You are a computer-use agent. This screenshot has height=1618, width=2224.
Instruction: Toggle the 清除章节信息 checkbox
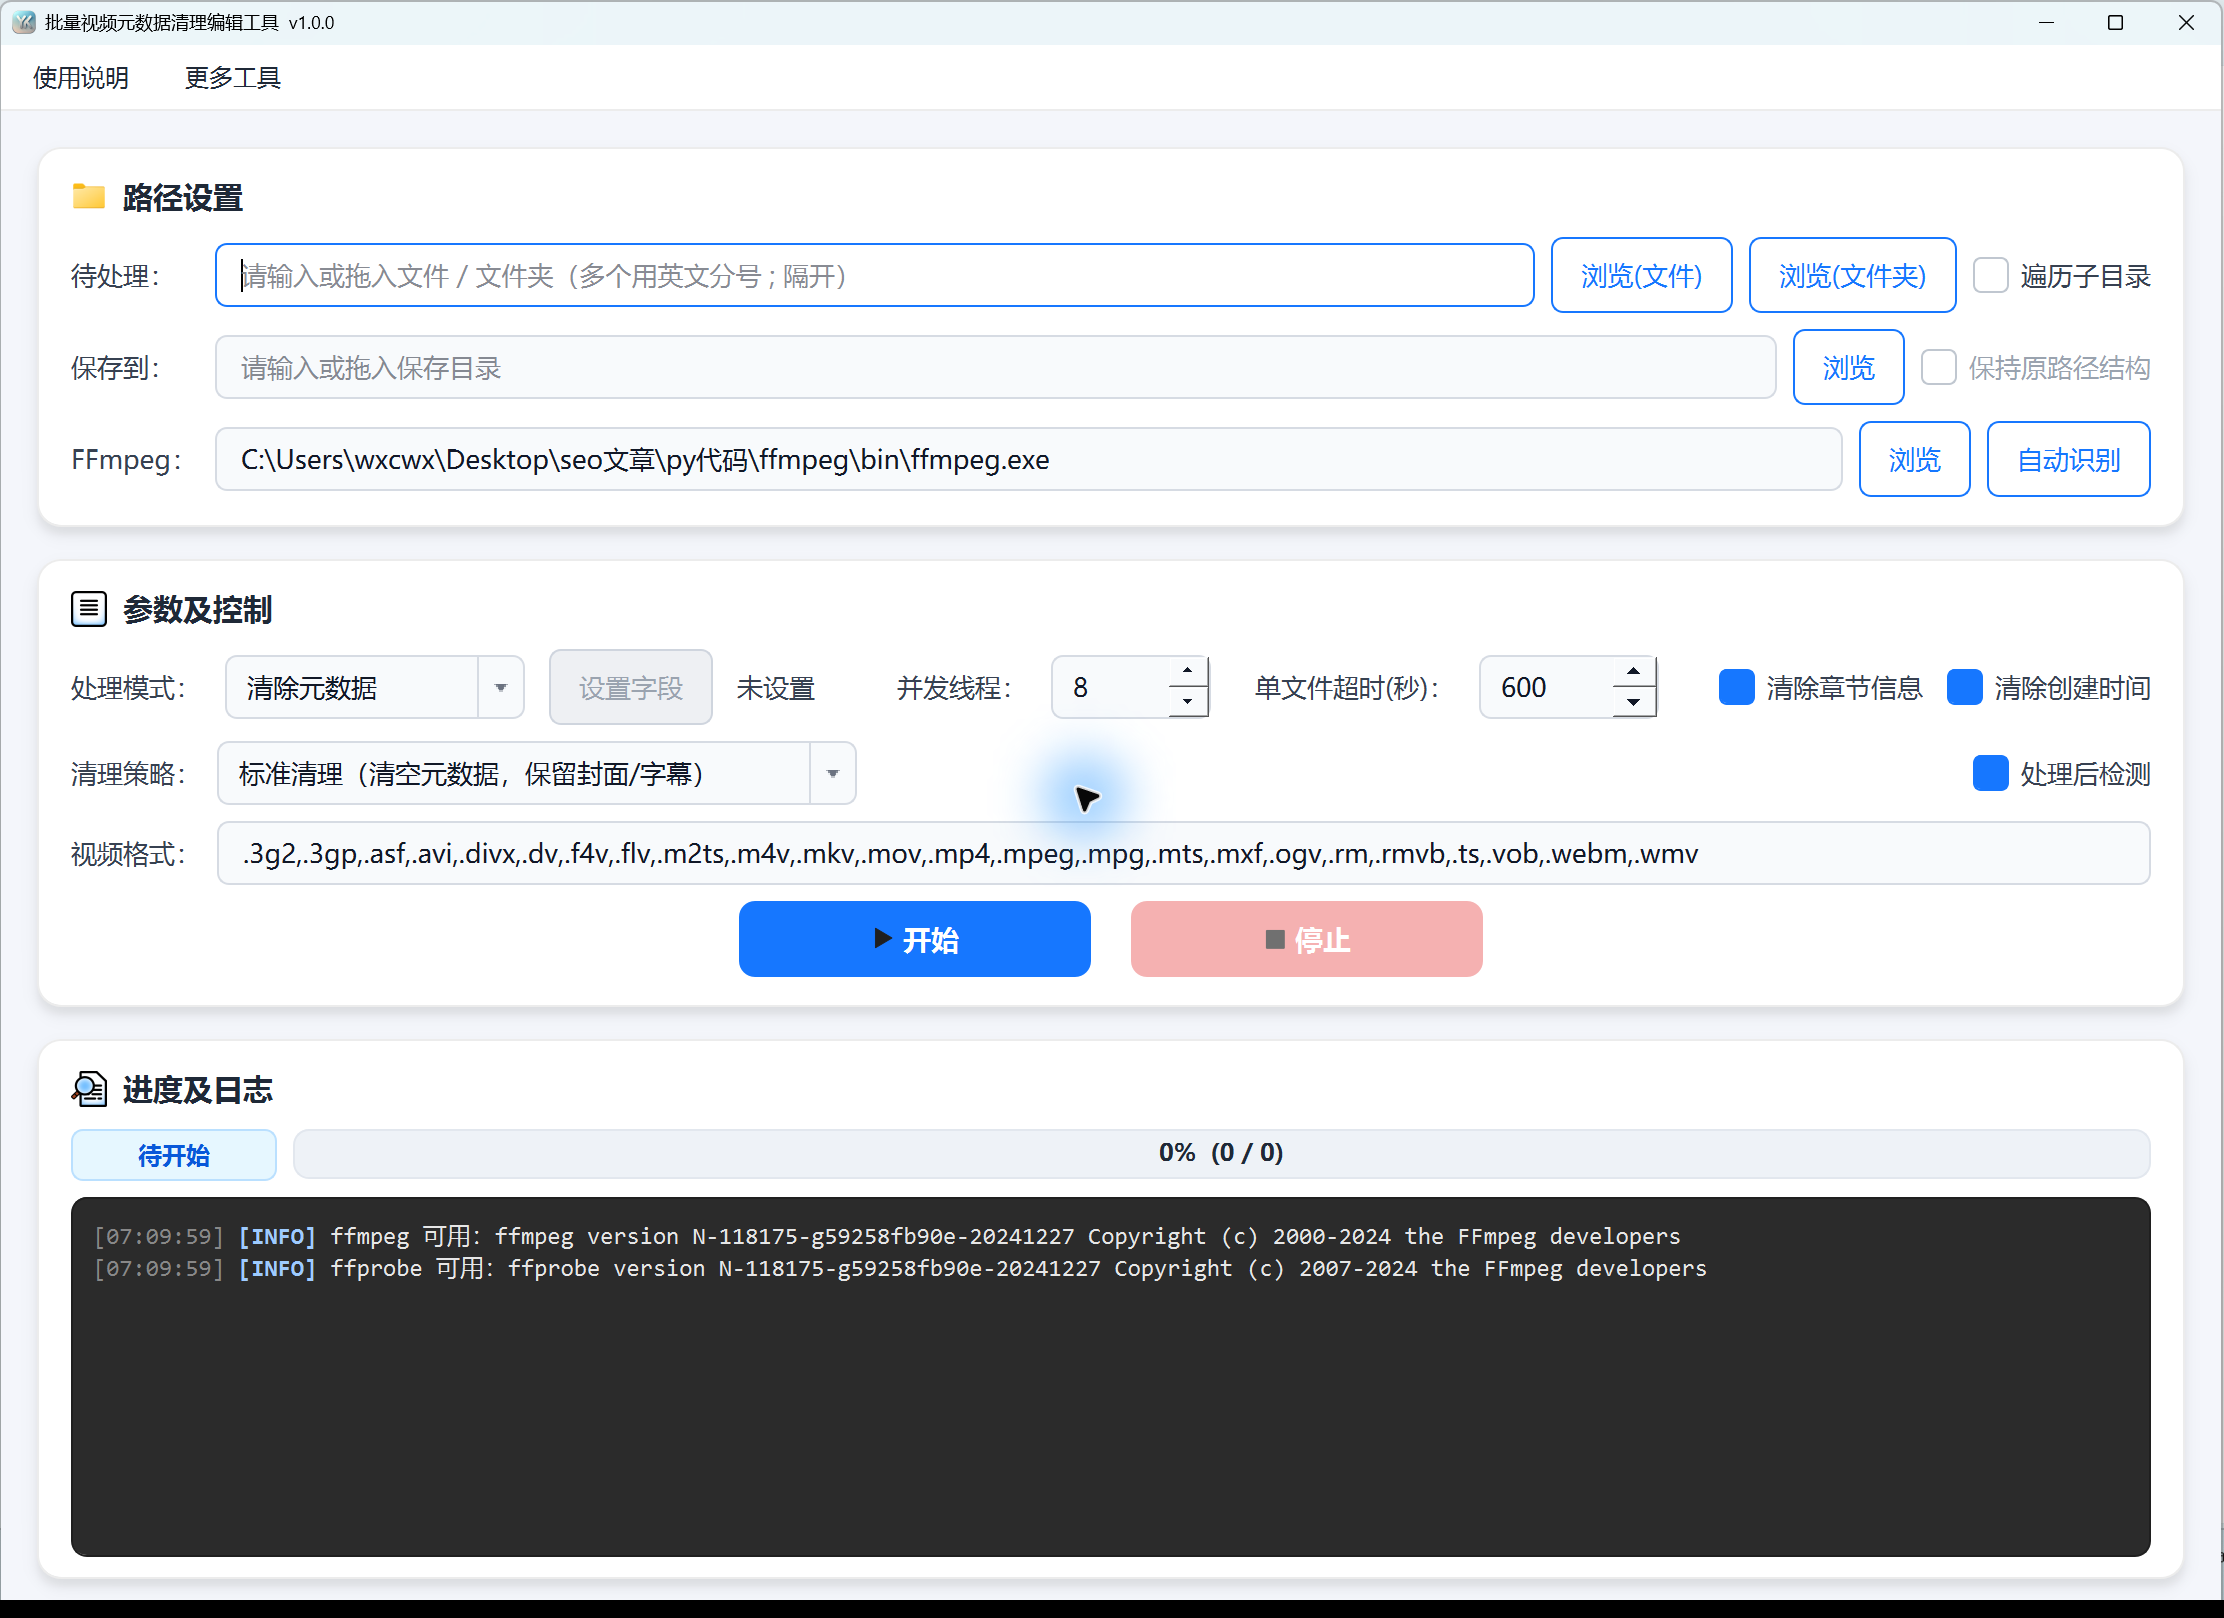click(x=1736, y=687)
